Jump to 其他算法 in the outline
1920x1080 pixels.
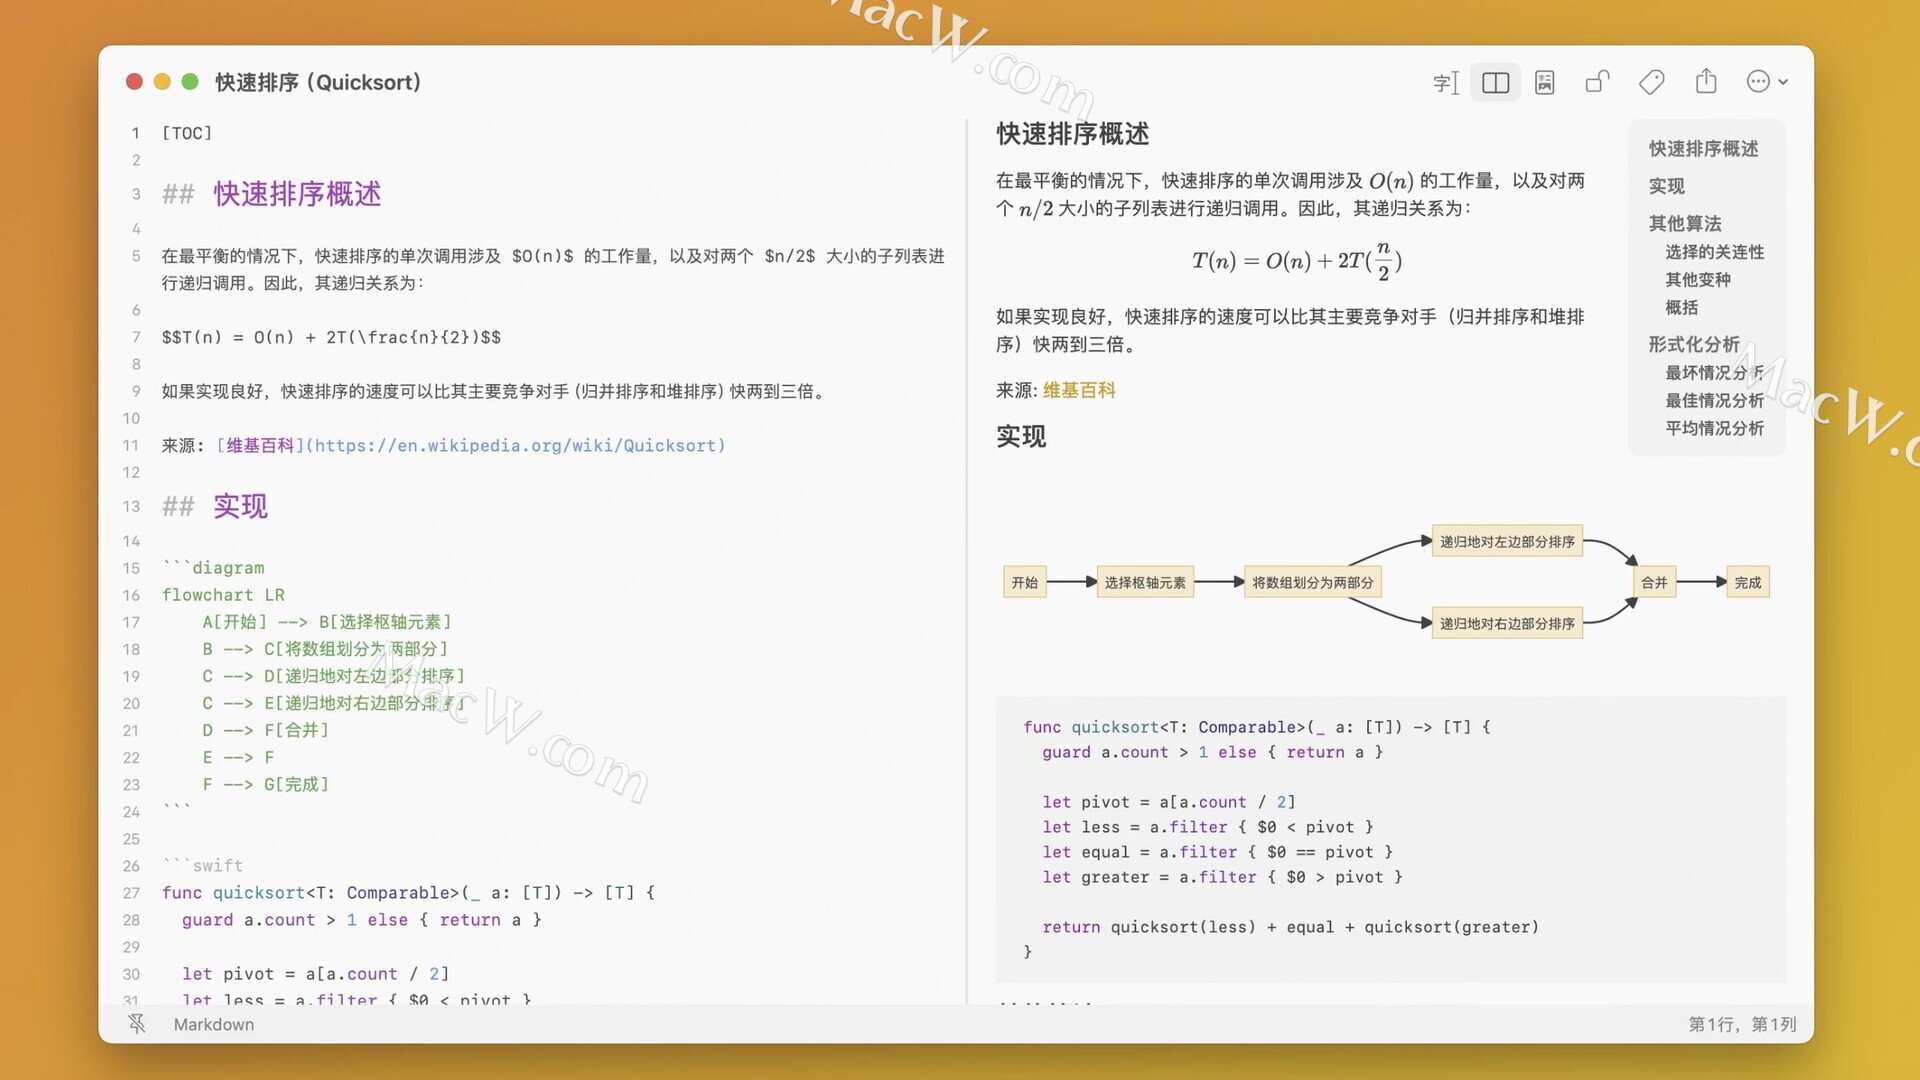1685,223
